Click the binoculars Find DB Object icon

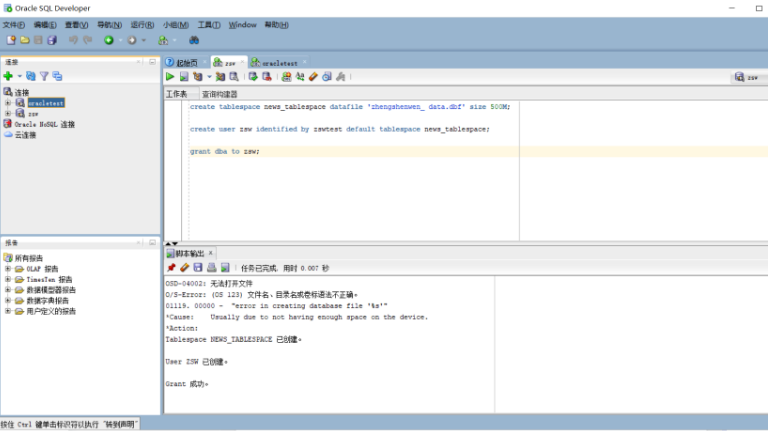pyautogui.click(x=194, y=40)
